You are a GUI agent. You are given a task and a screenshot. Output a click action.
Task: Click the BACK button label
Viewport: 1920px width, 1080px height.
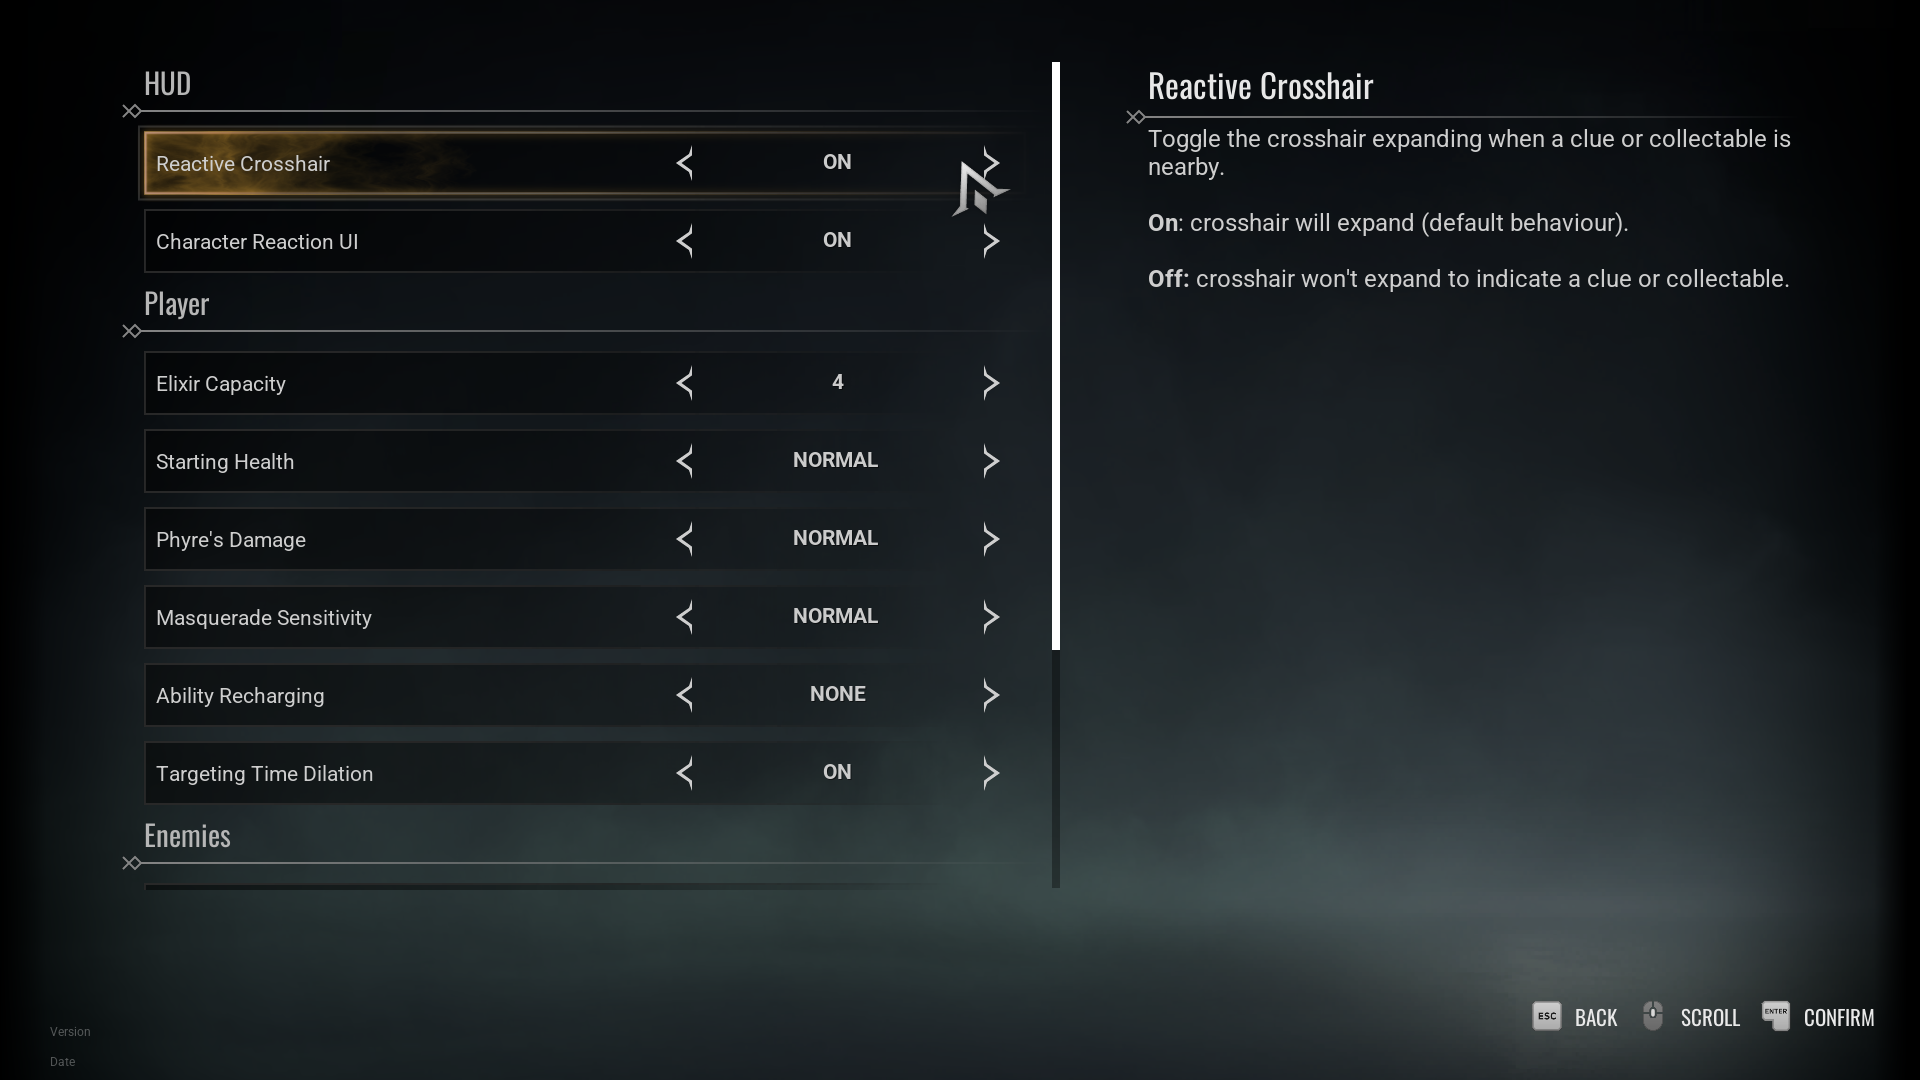(x=1595, y=1018)
